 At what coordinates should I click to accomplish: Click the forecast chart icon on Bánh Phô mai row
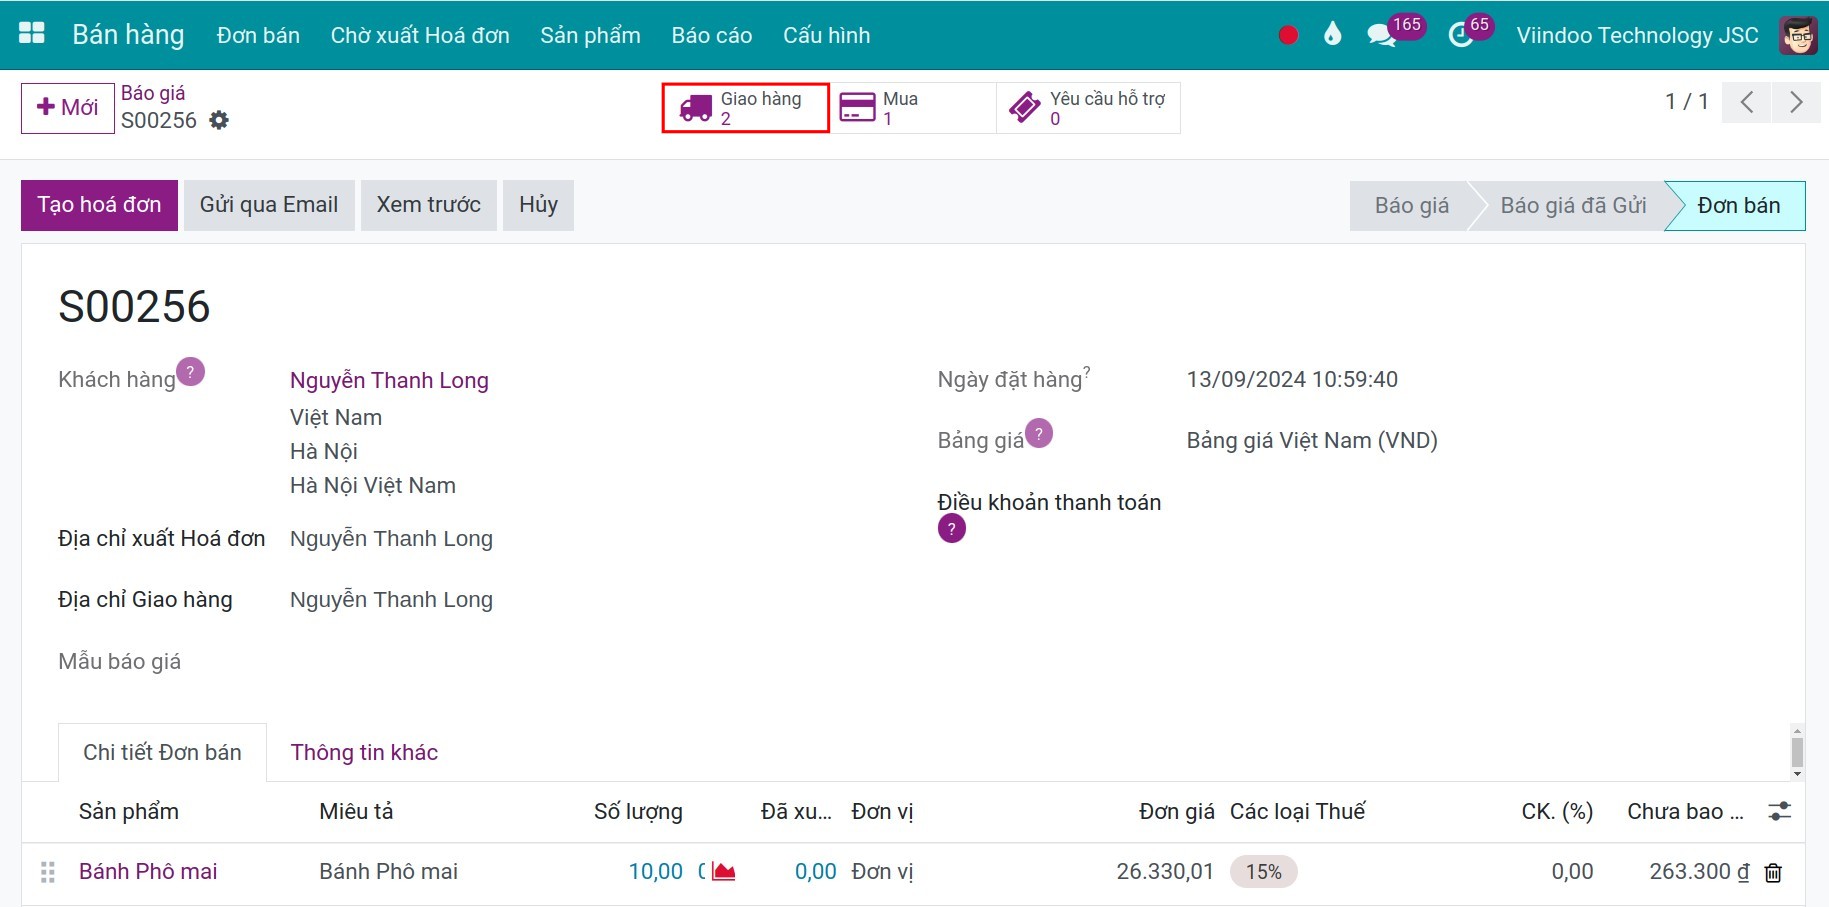pos(724,872)
